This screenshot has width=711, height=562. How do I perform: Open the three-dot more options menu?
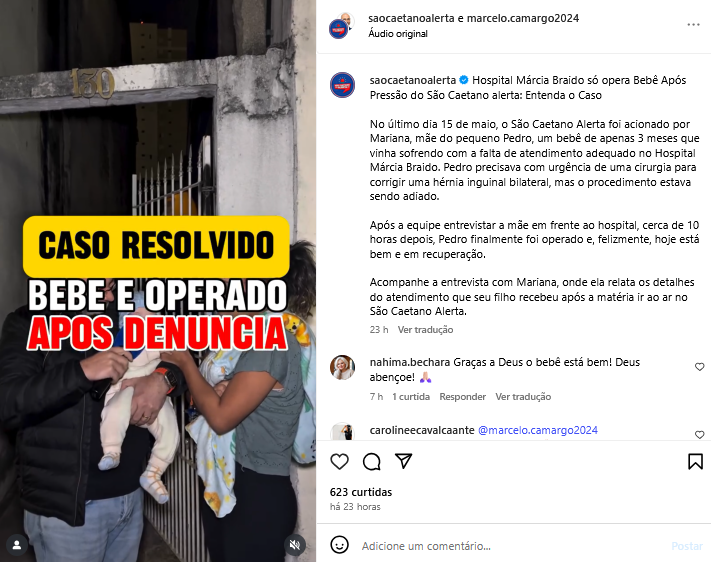point(693,24)
